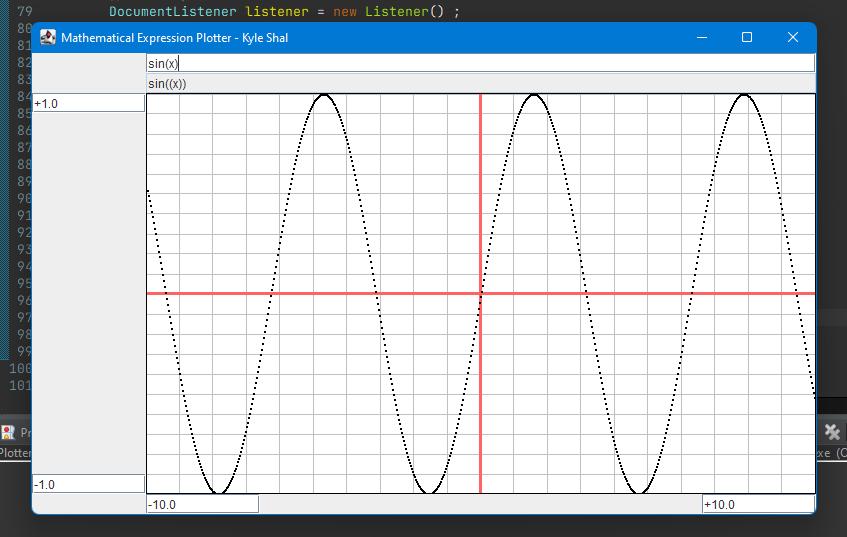Click the -10.0 minimum X field
The height and width of the screenshot is (537, 847).
coord(202,504)
